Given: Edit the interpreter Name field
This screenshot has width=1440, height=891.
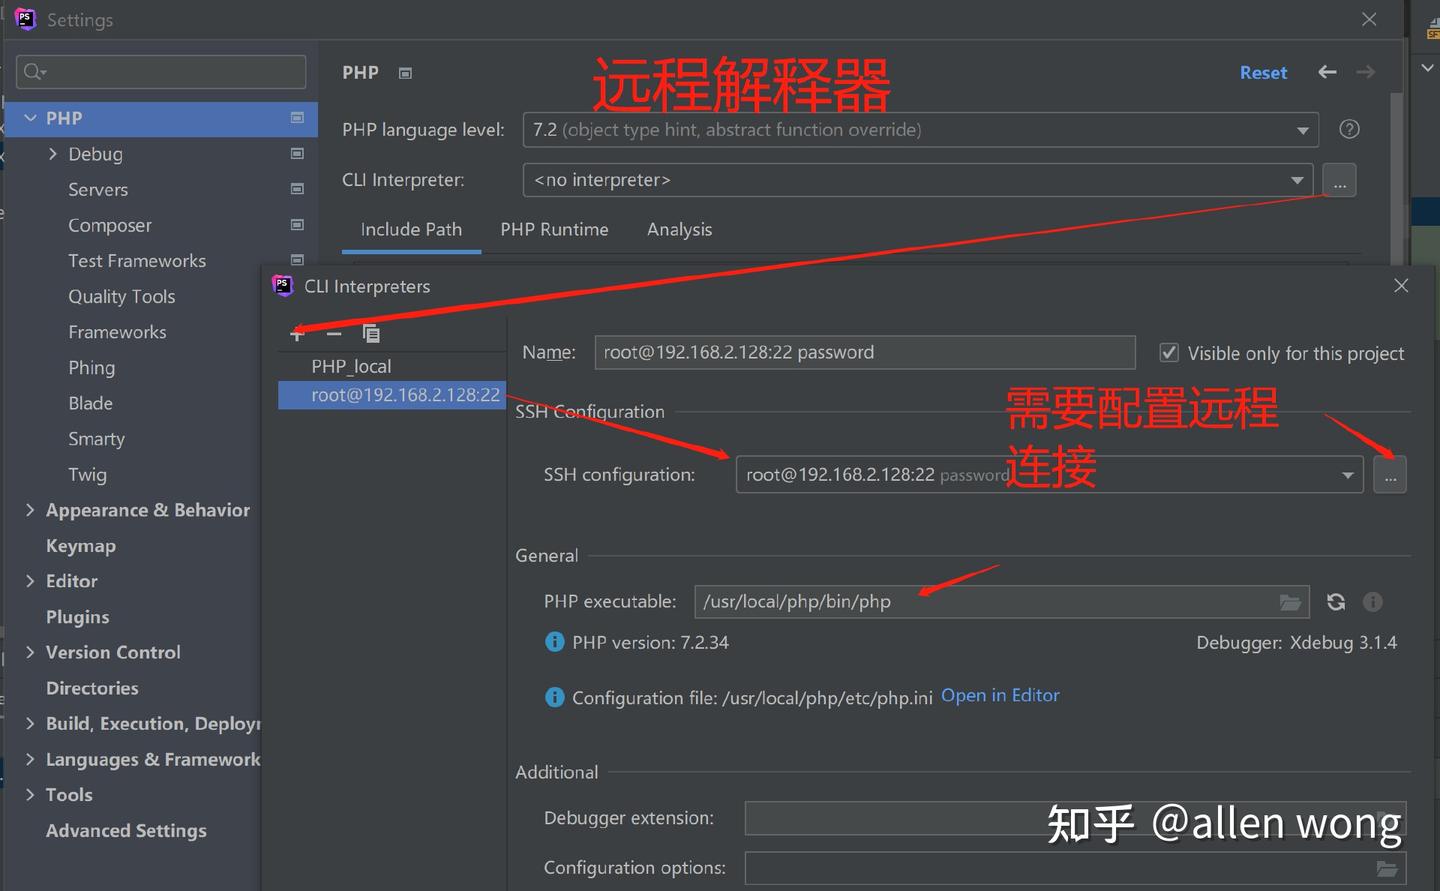Looking at the screenshot, I should pos(865,352).
